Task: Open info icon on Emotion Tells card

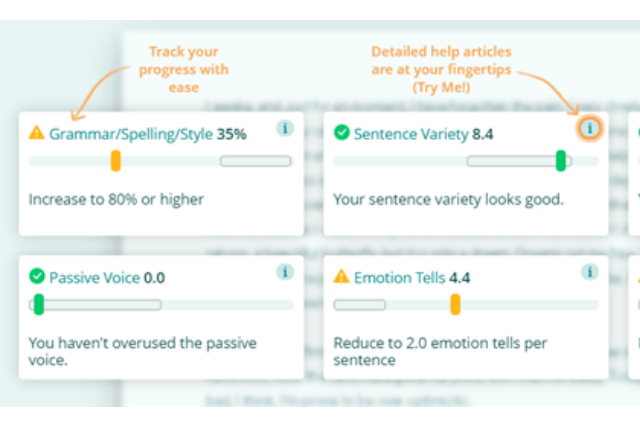Action: coord(589,272)
